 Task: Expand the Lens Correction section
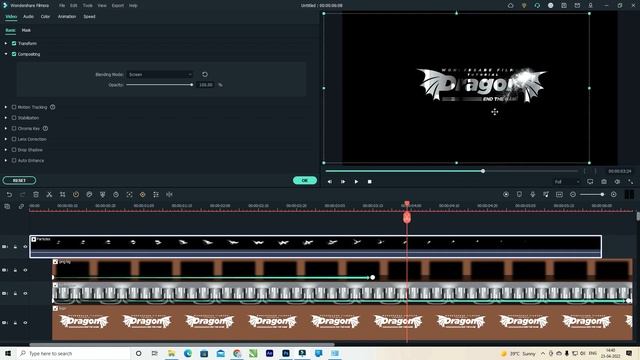(6, 139)
